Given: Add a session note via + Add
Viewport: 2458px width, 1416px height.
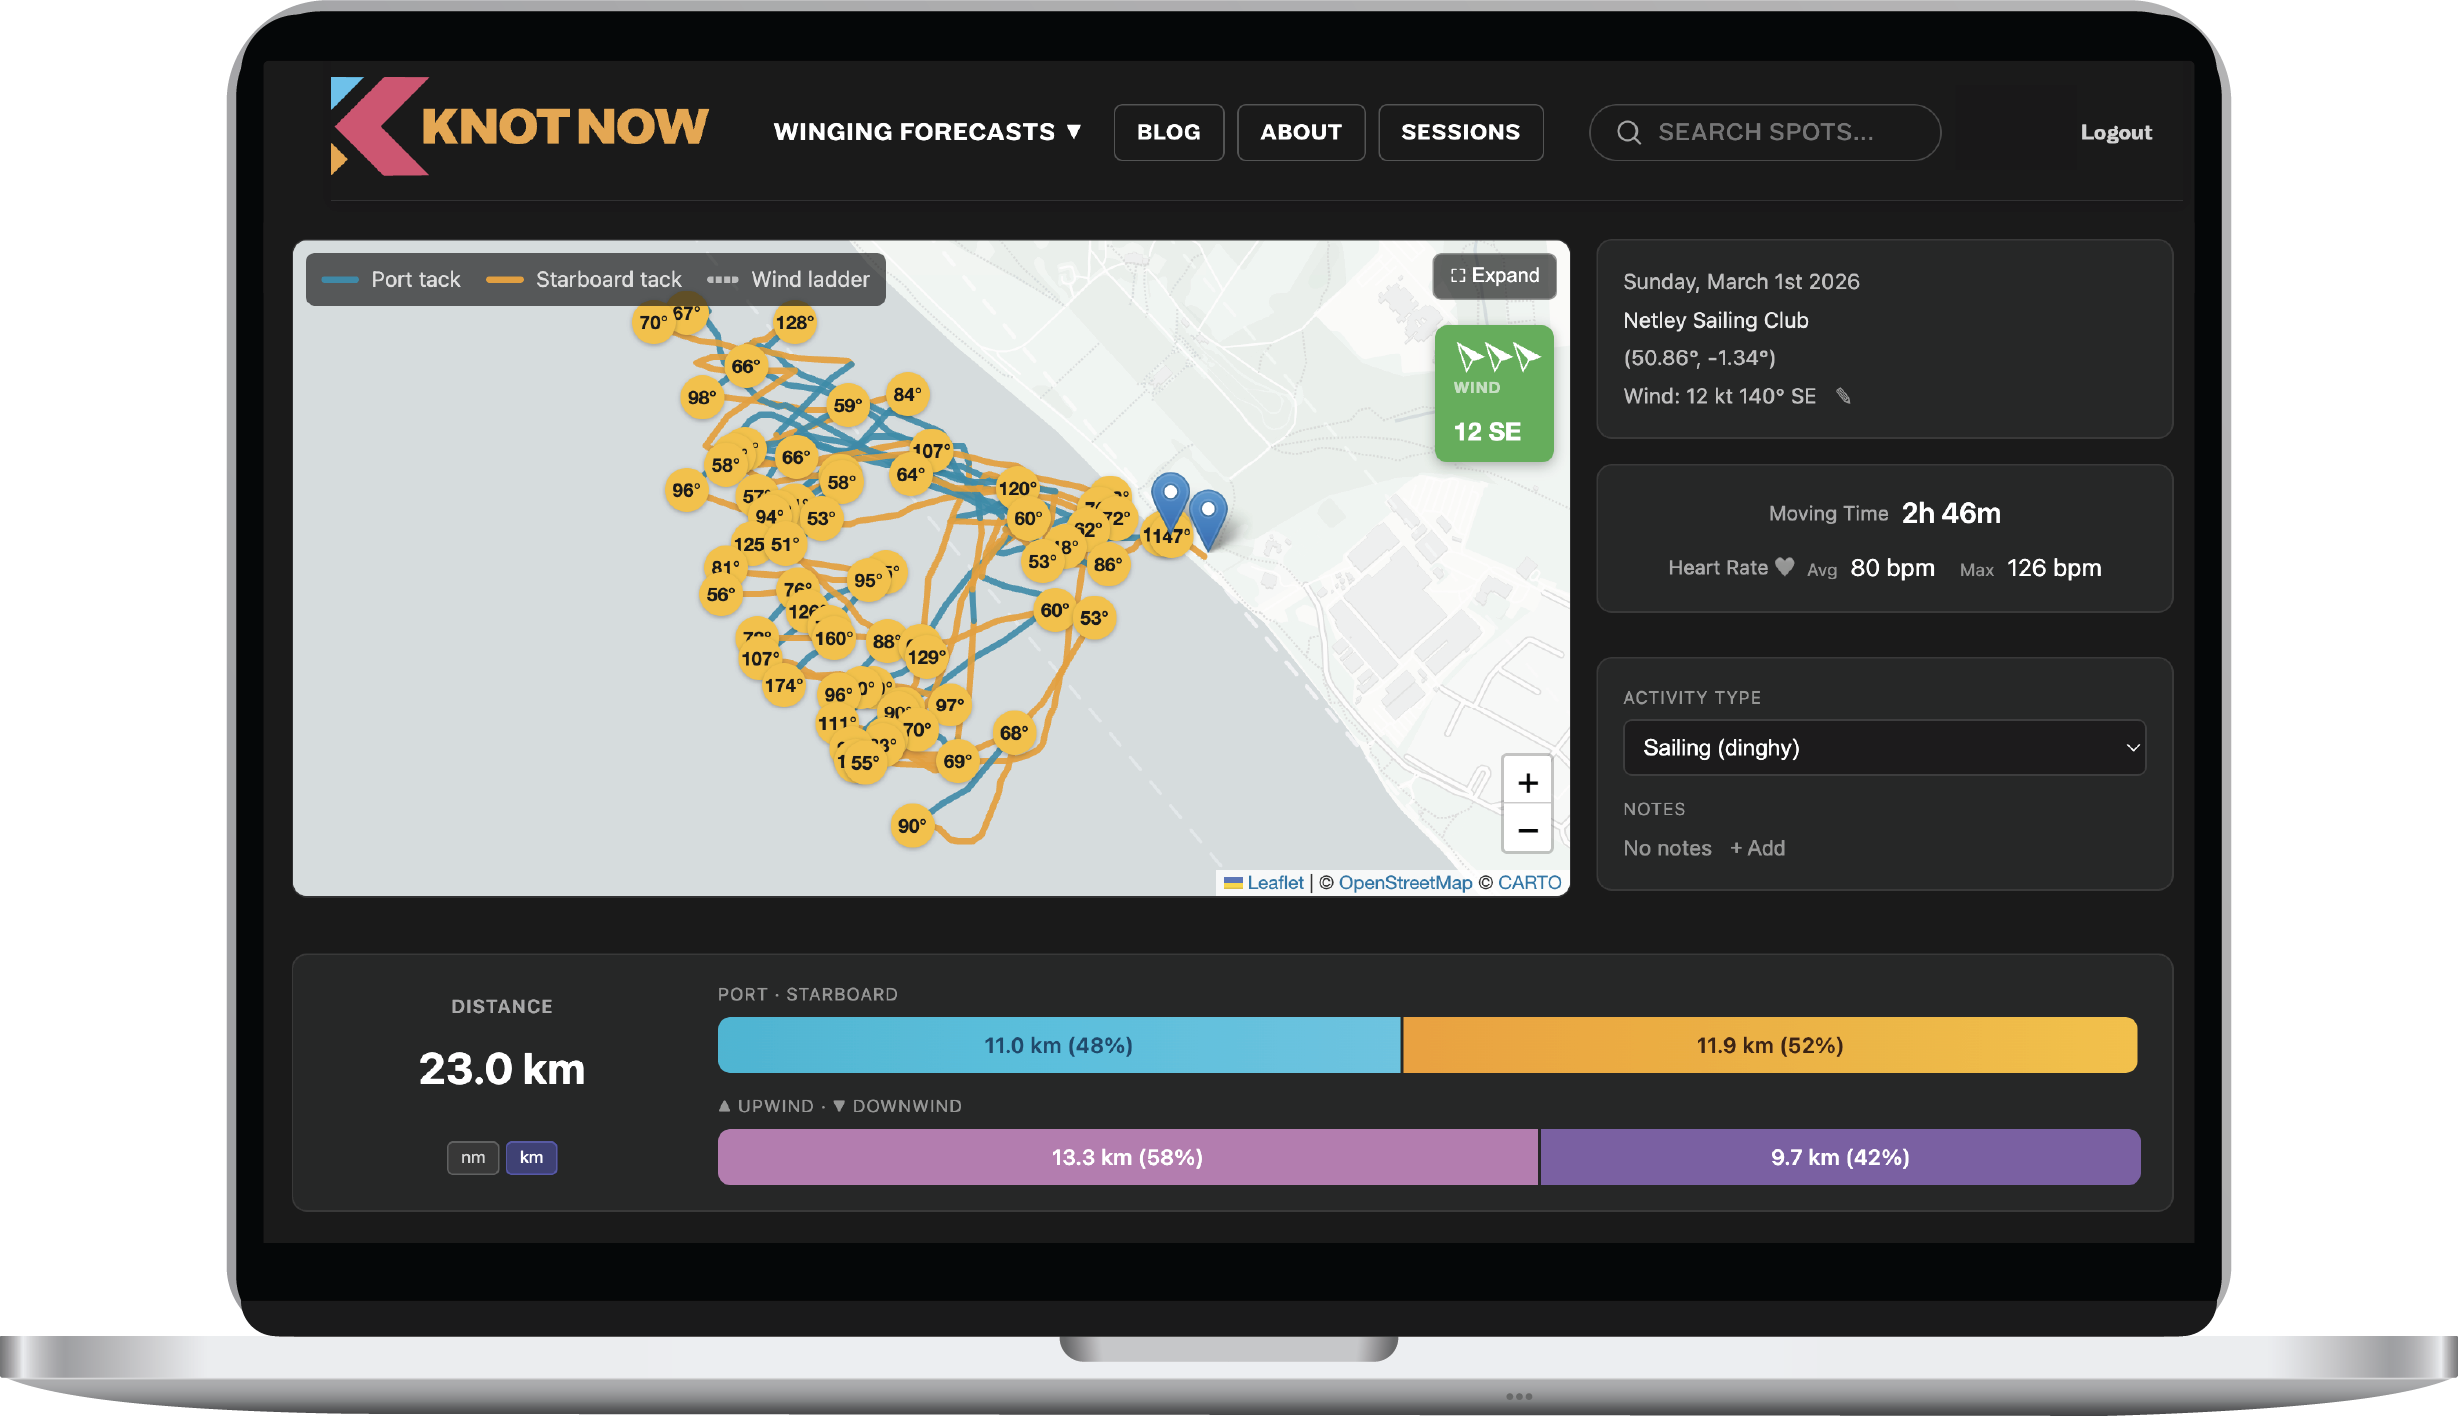Looking at the screenshot, I should (1757, 848).
